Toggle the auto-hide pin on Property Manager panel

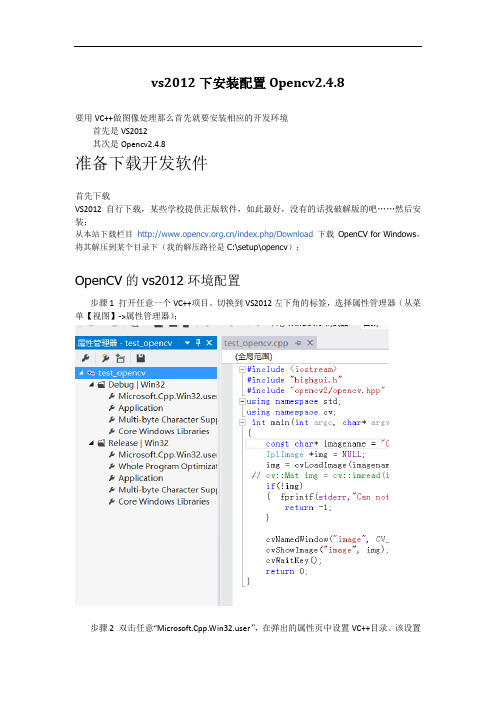(x=198, y=343)
